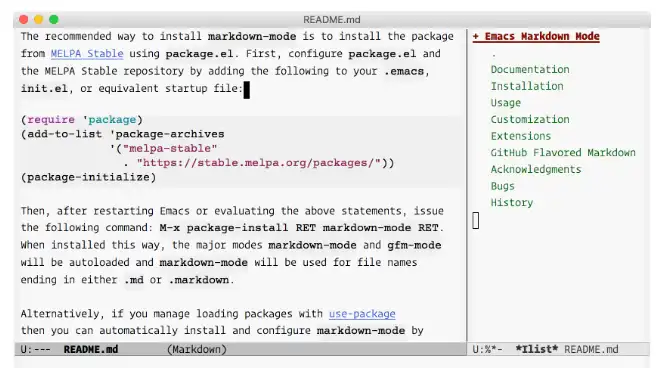657x368 pixels.
Task: Click the init.el text in first paragraph
Action: pyautogui.click(x=44, y=88)
